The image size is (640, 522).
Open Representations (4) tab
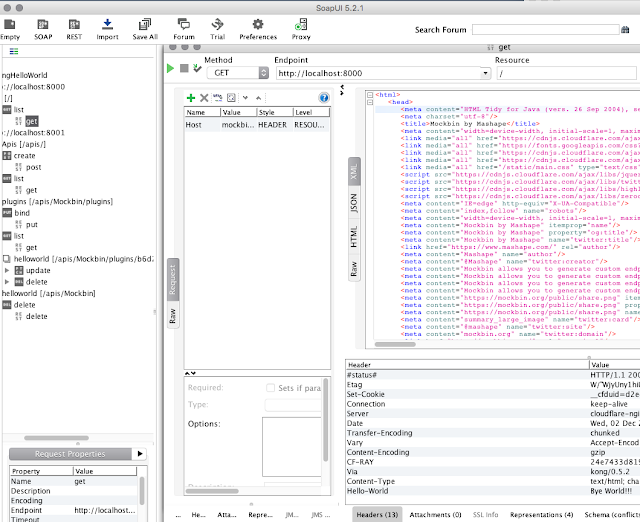(541, 515)
